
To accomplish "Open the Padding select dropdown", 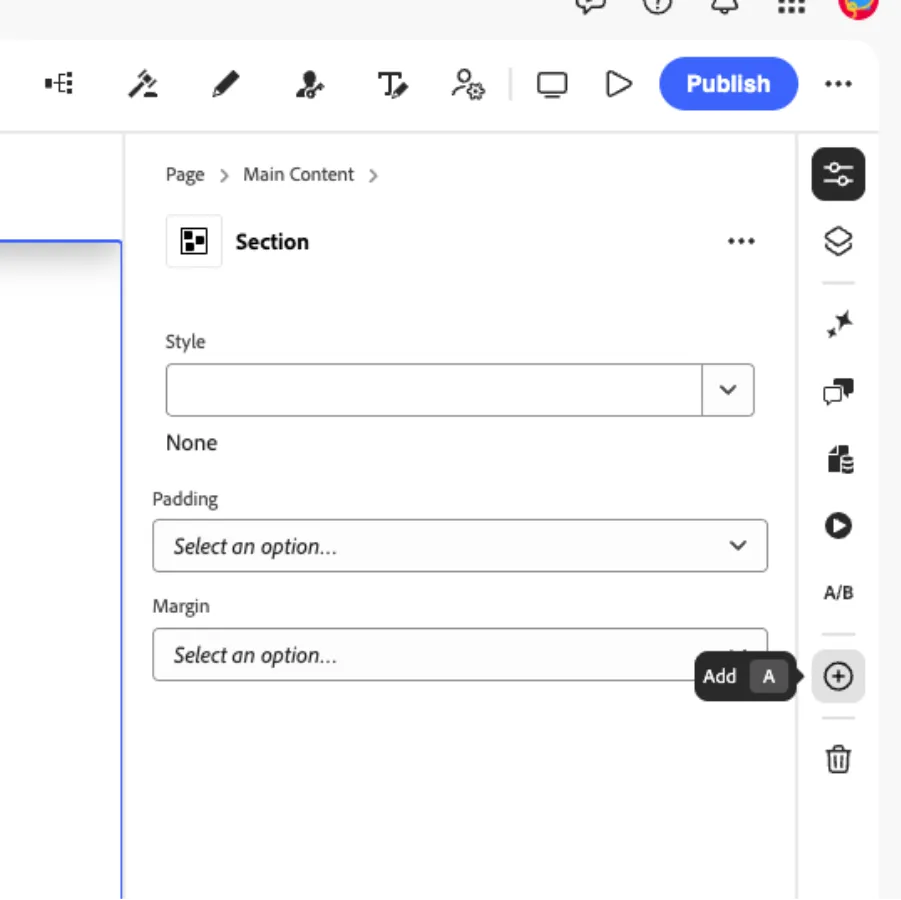I will click(x=460, y=545).
